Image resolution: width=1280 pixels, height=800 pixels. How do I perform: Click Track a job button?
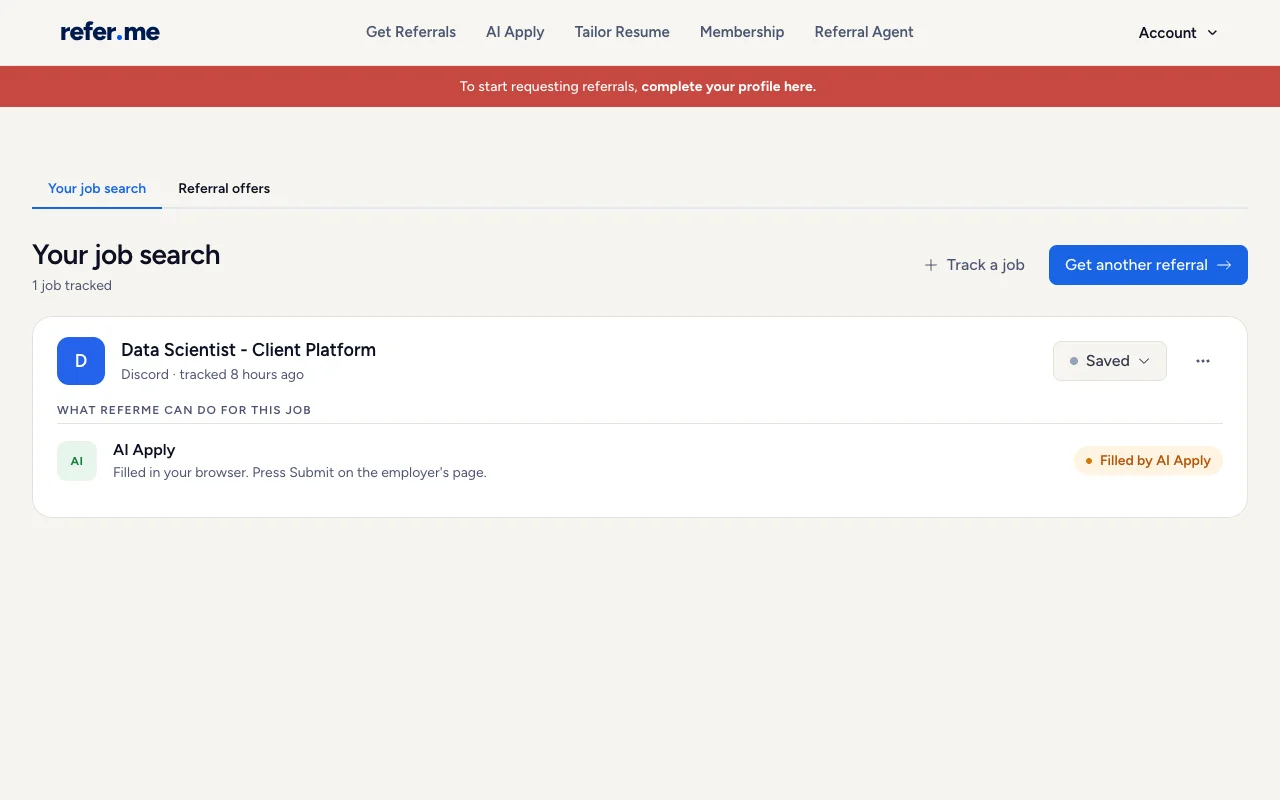(974, 265)
